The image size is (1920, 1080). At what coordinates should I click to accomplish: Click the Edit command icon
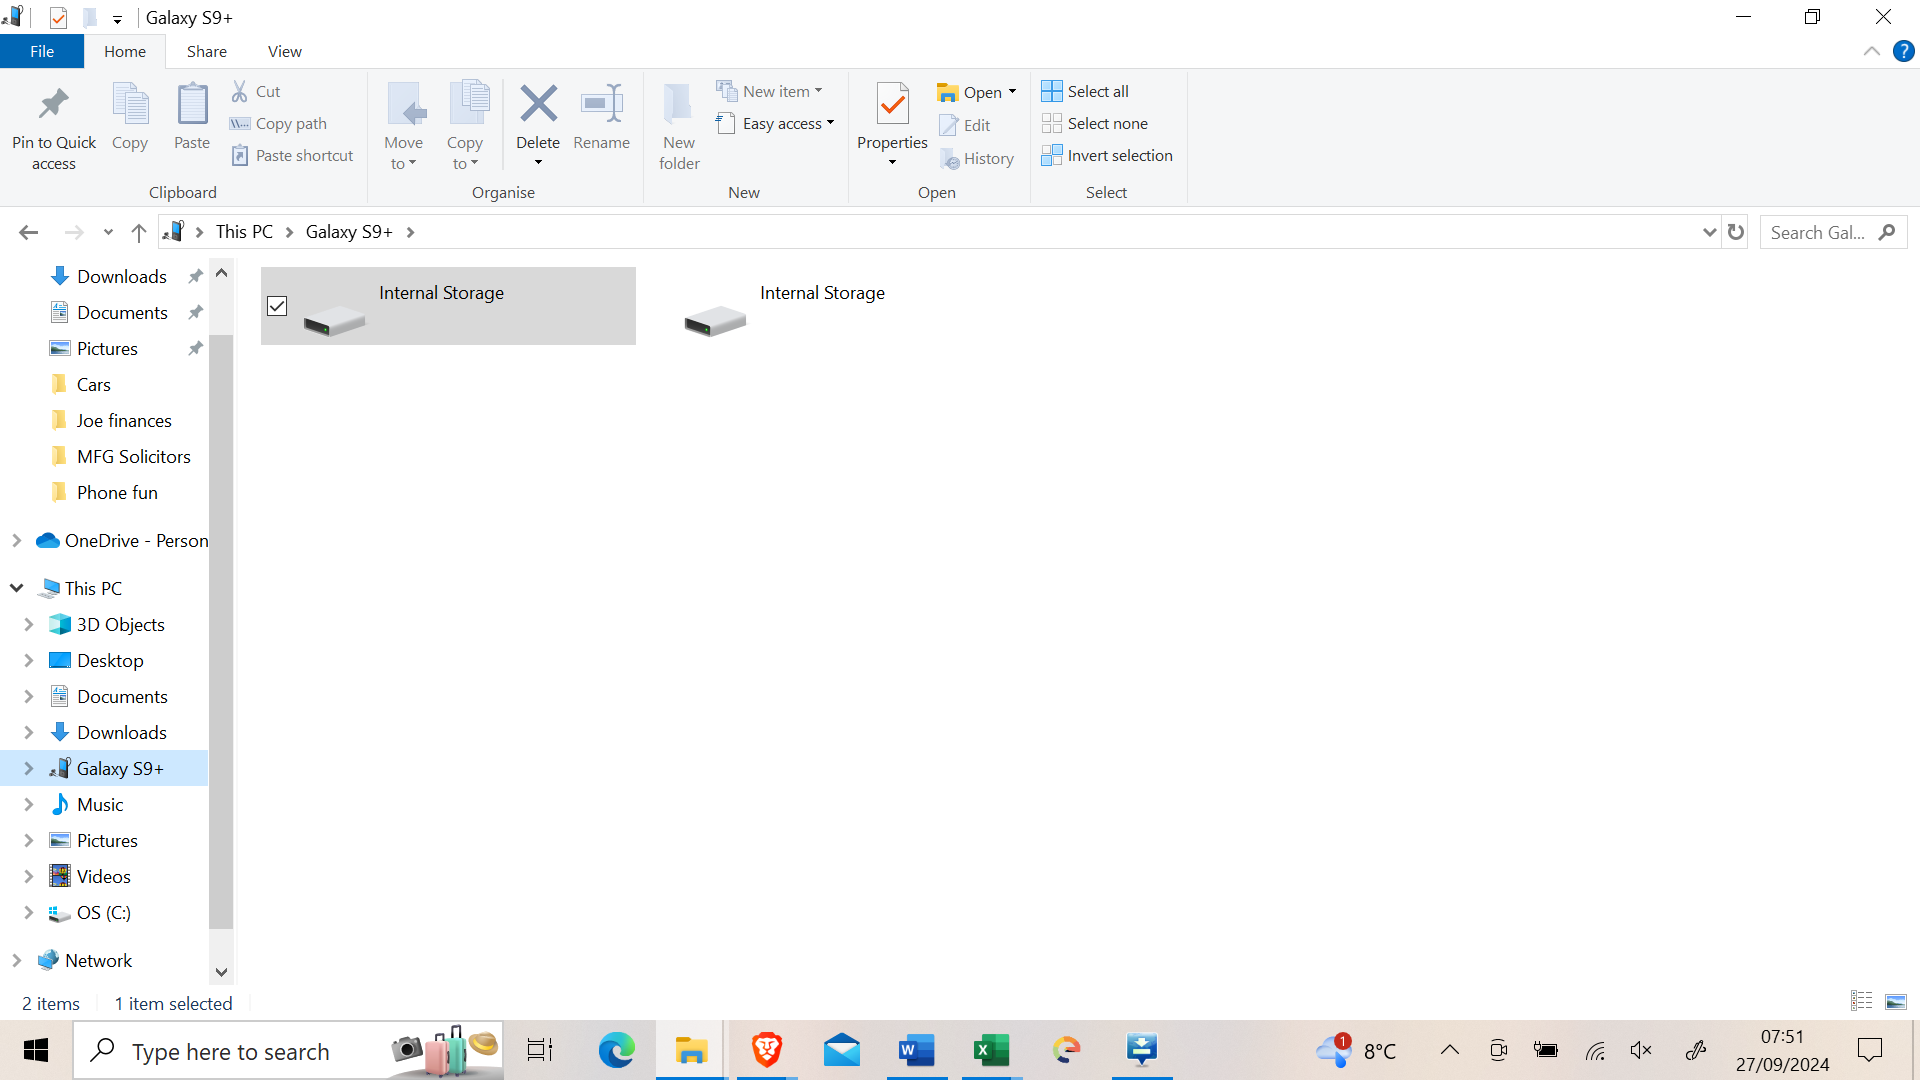click(948, 125)
